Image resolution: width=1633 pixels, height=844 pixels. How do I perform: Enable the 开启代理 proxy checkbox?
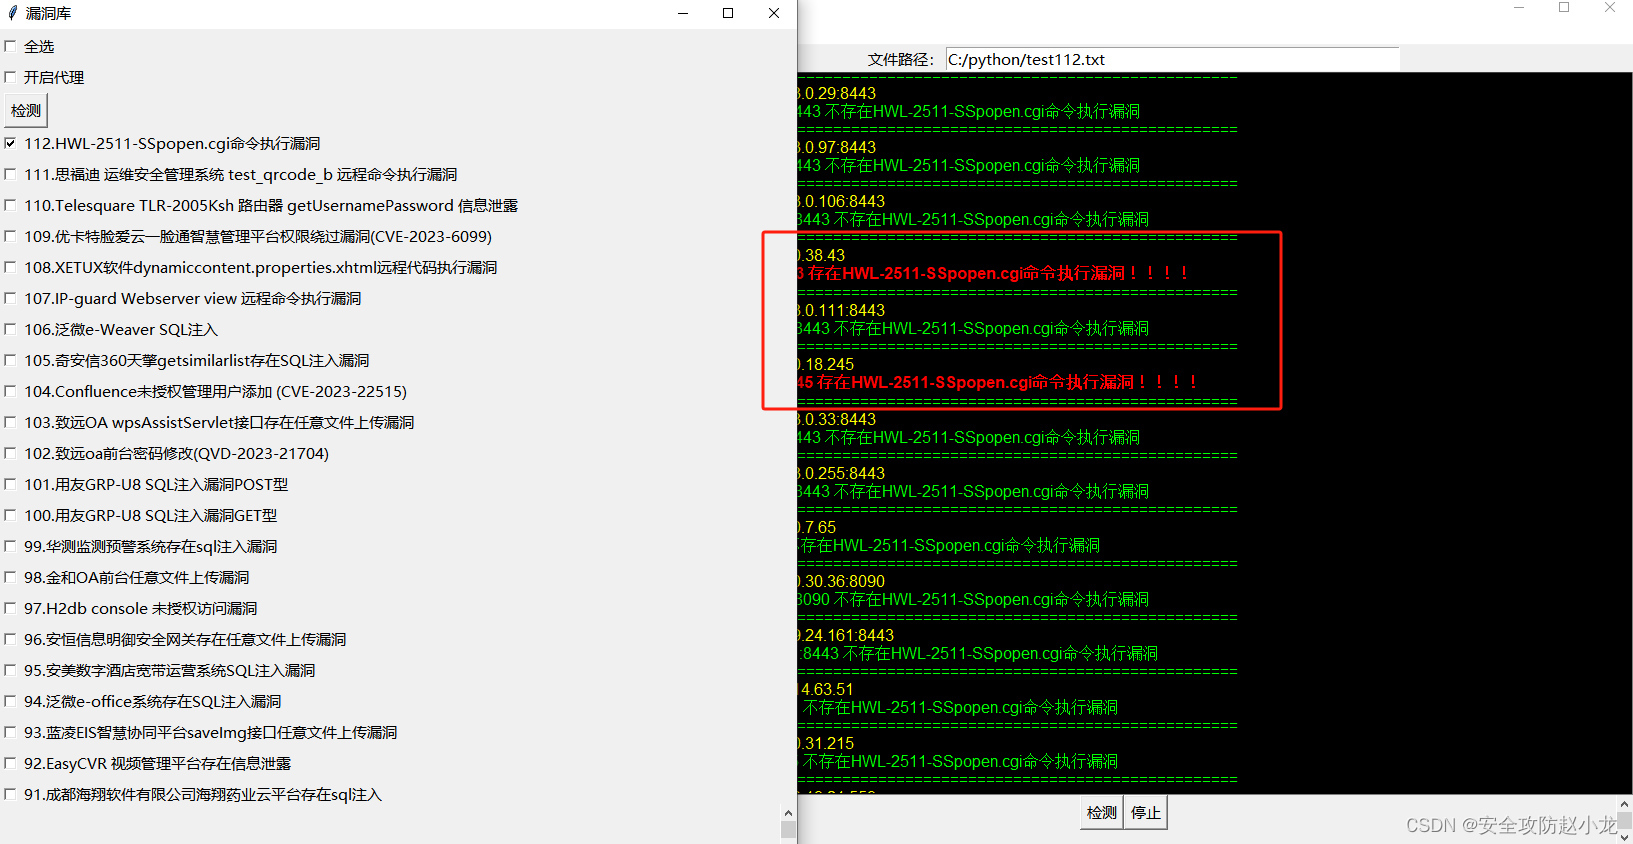(x=10, y=77)
